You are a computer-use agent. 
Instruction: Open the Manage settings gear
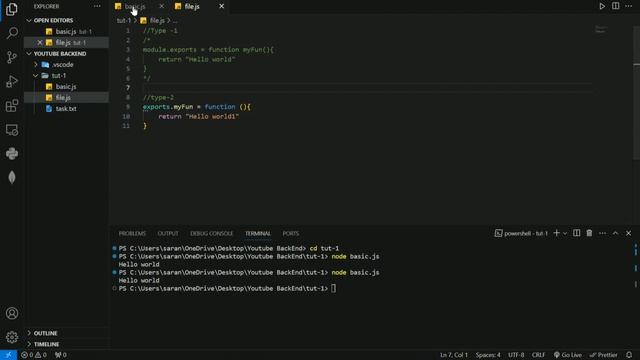tap(12, 337)
